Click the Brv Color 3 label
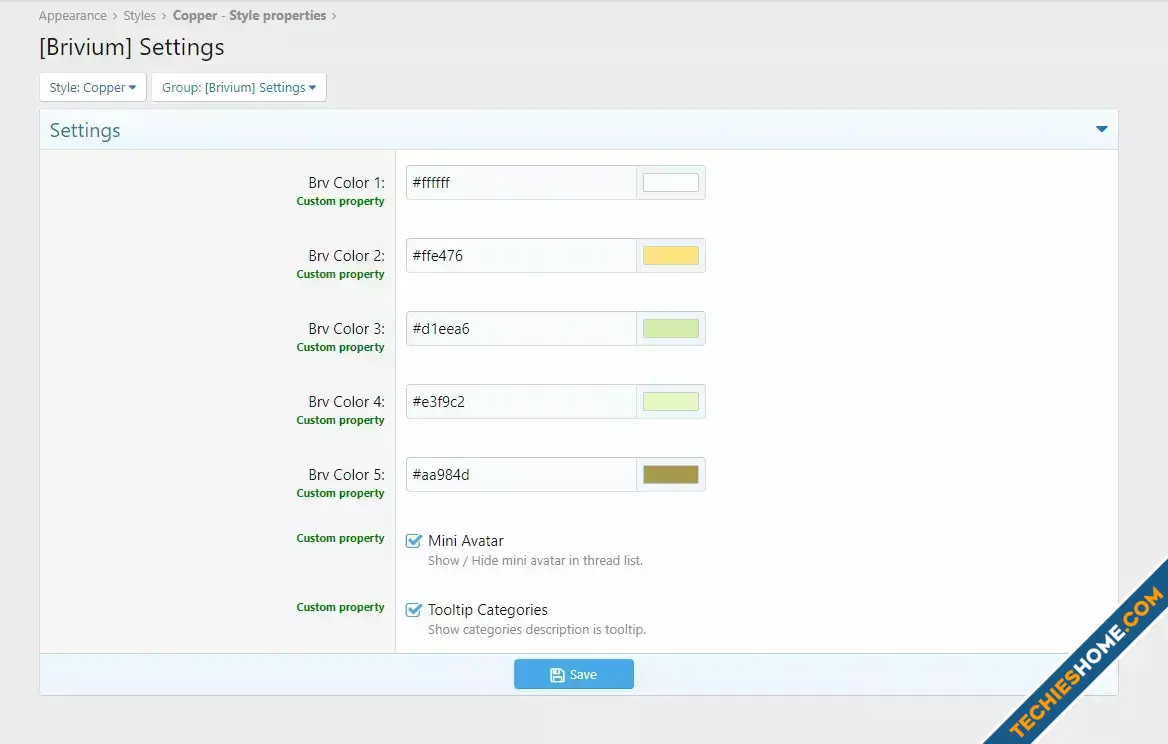This screenshot has height=744, width=1168. (346, 328)
